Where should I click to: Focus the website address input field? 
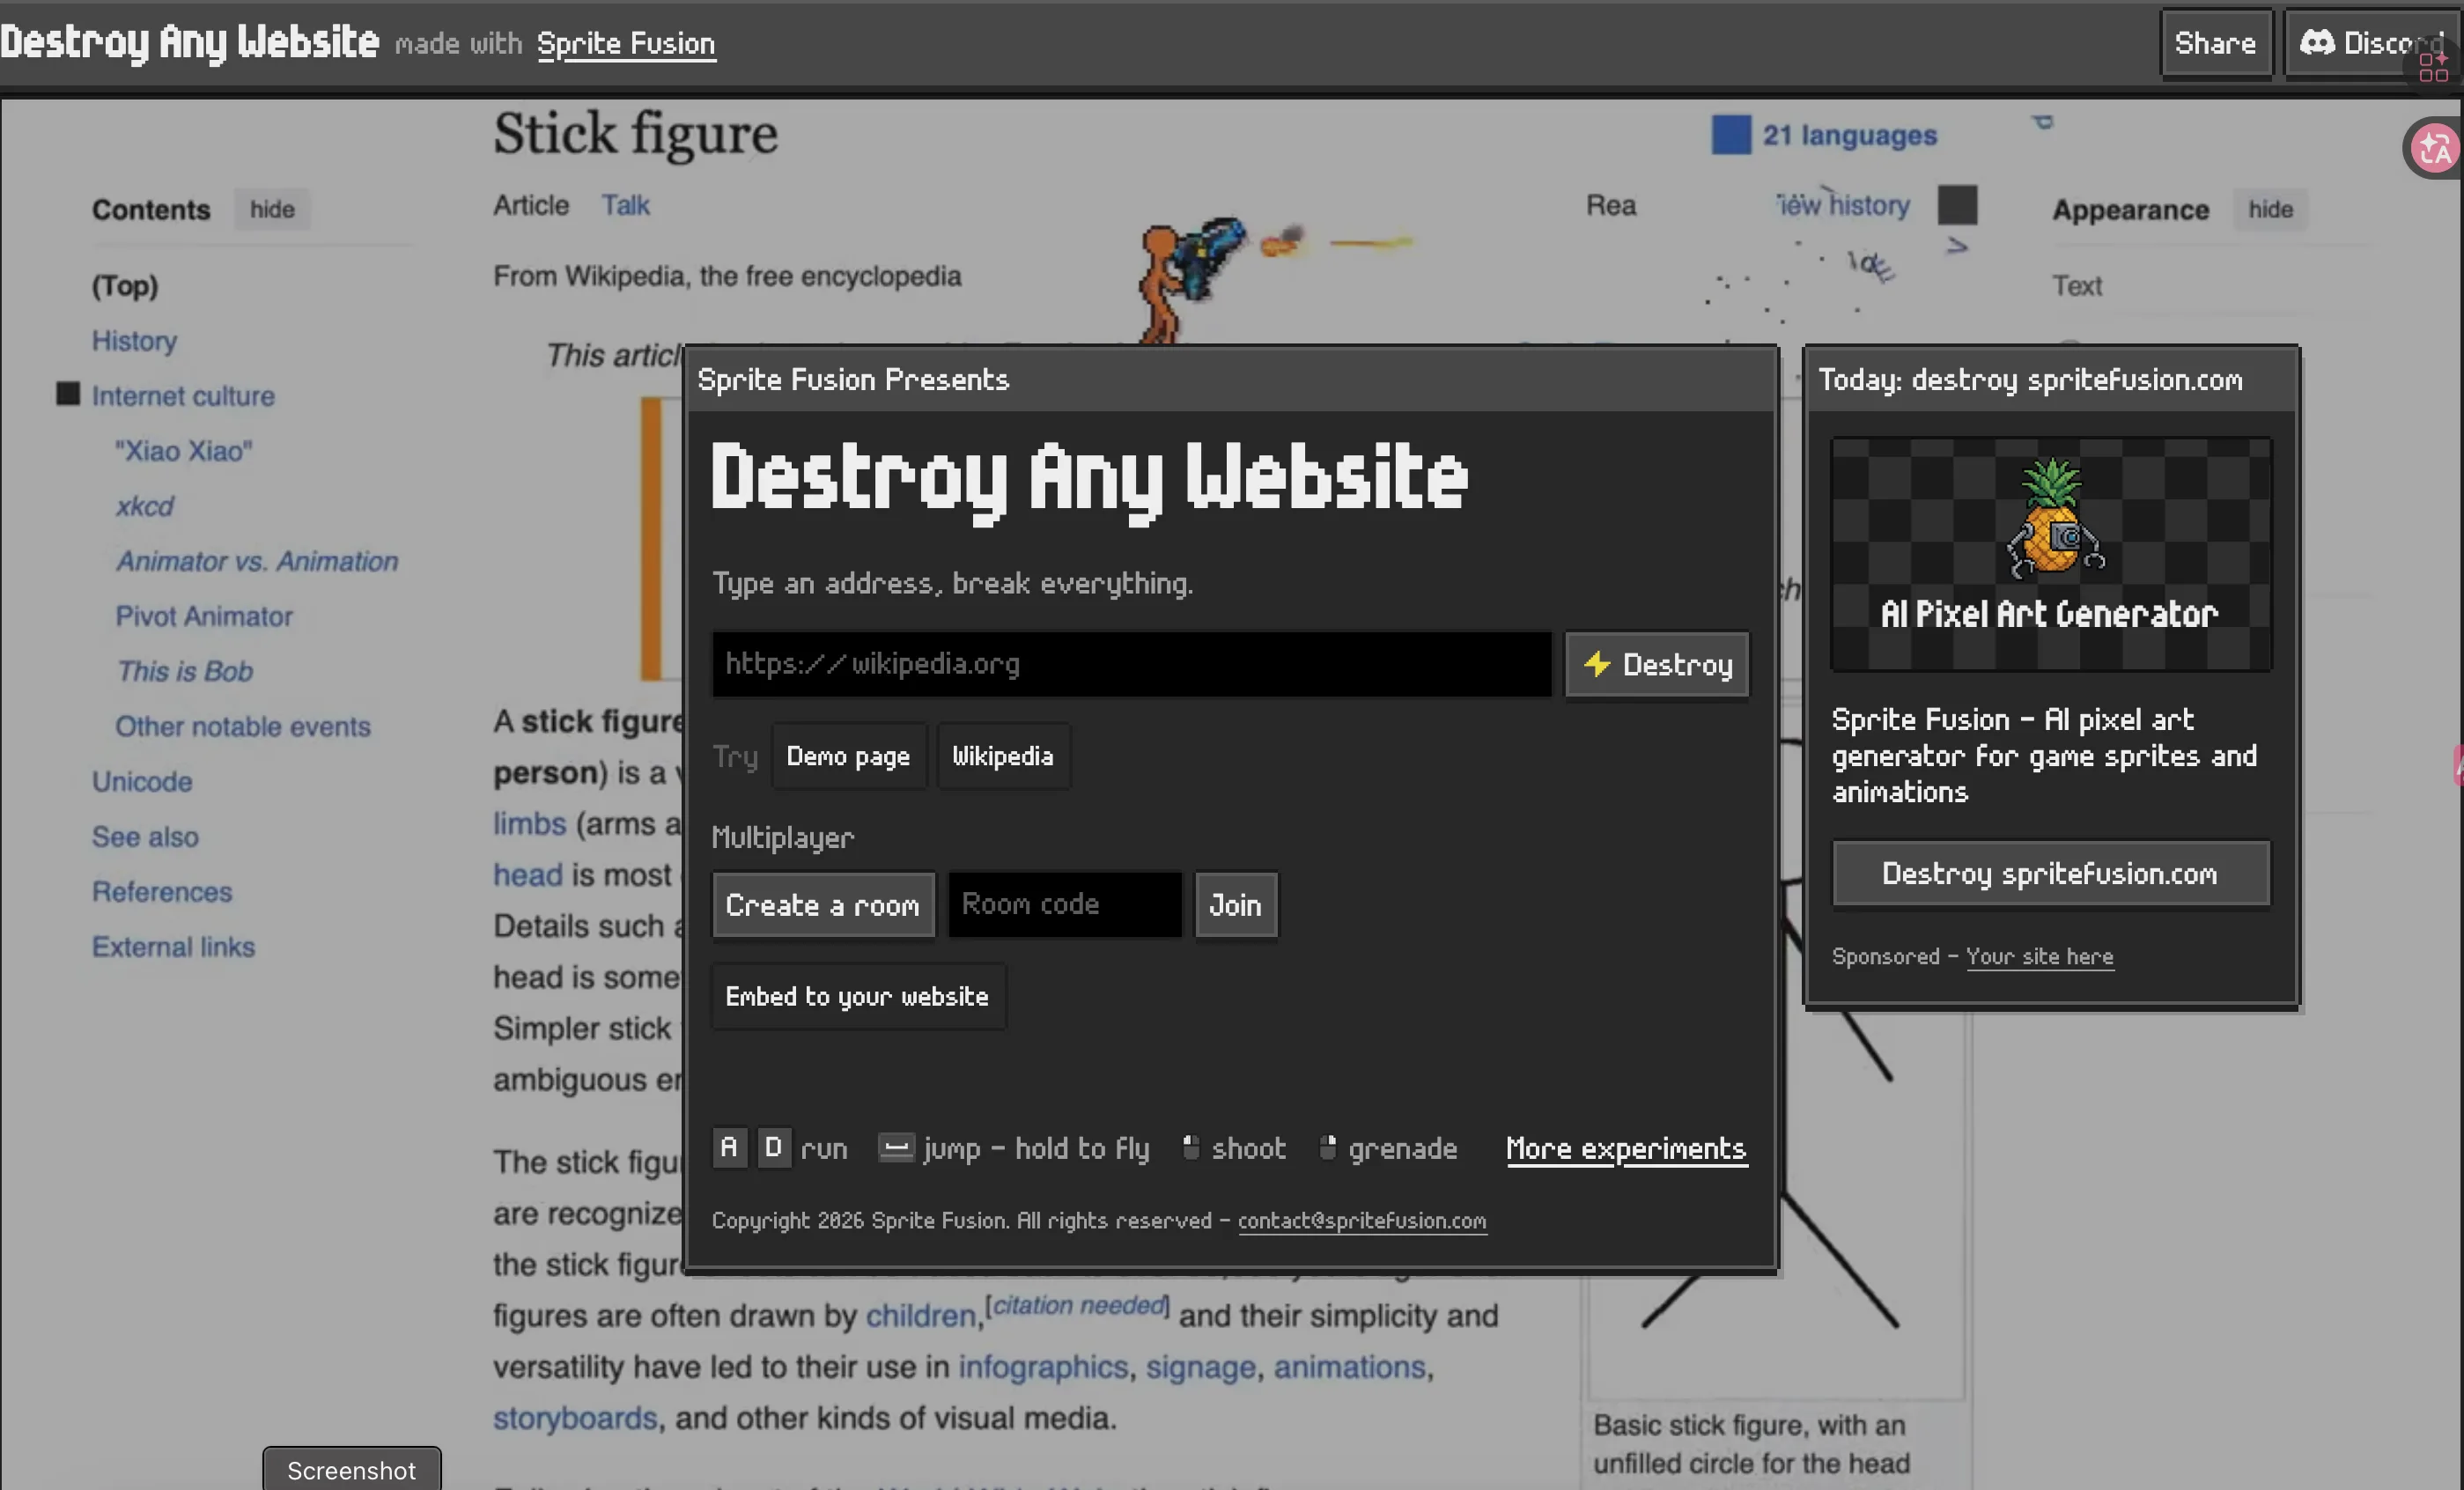tap(1131, 664)
